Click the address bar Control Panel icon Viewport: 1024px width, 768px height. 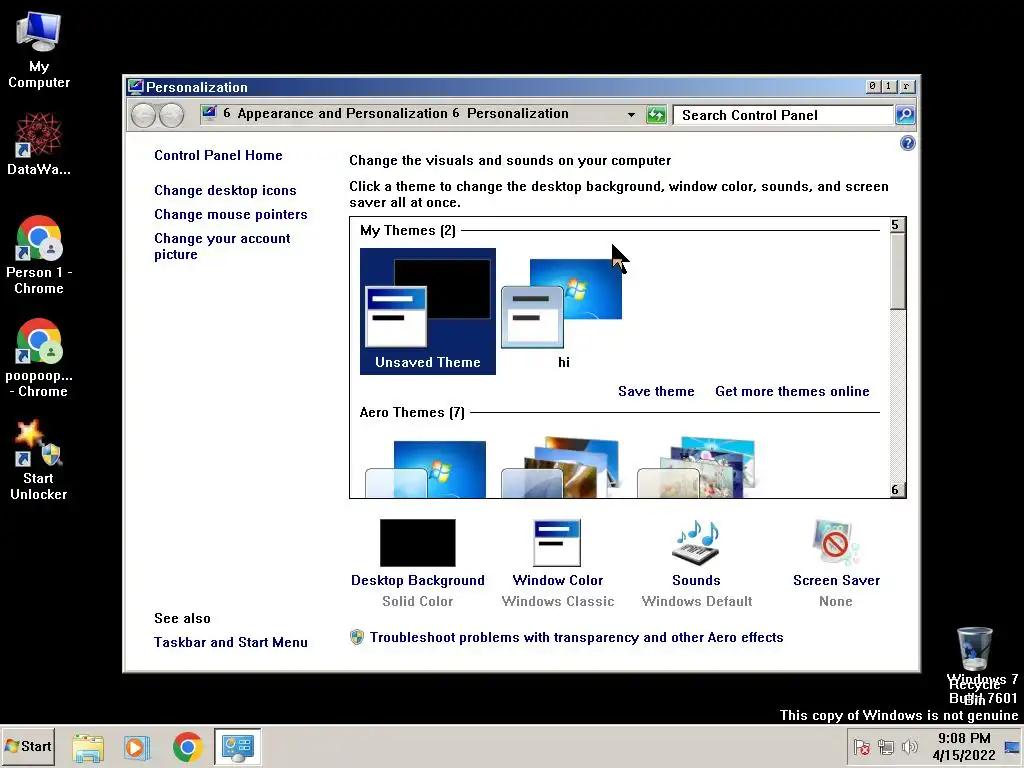209,114
